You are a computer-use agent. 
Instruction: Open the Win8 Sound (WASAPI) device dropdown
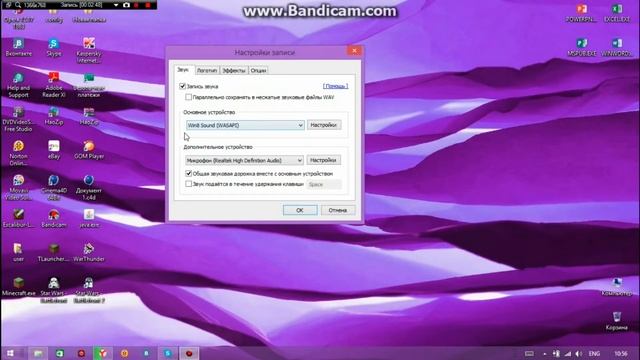[245, 125]
